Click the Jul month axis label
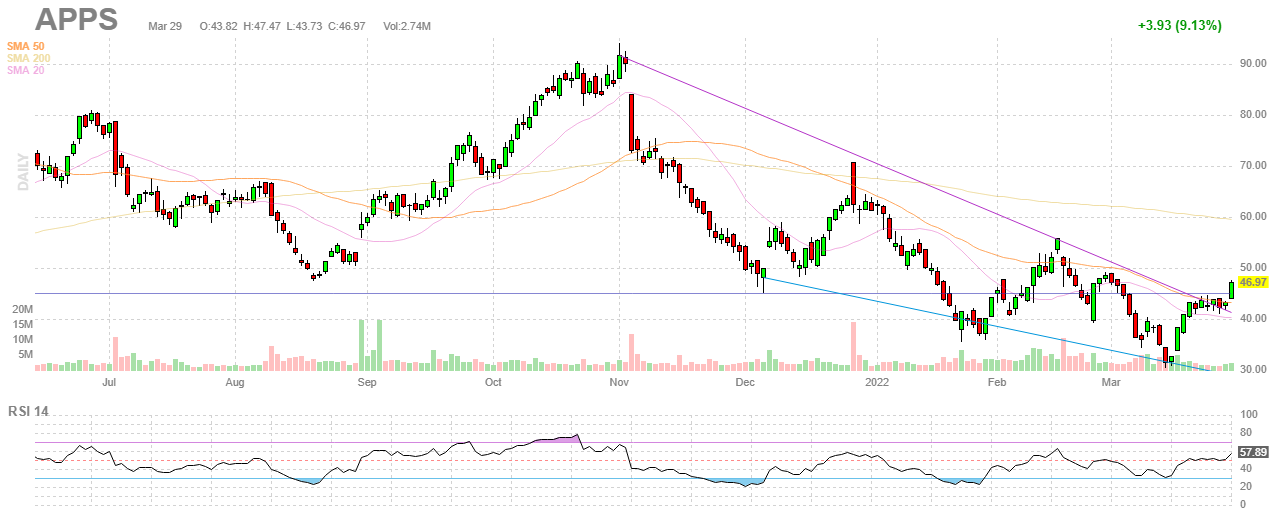Image resolution: width=1280 pixels, height=520 pixels. click(109, 382)
